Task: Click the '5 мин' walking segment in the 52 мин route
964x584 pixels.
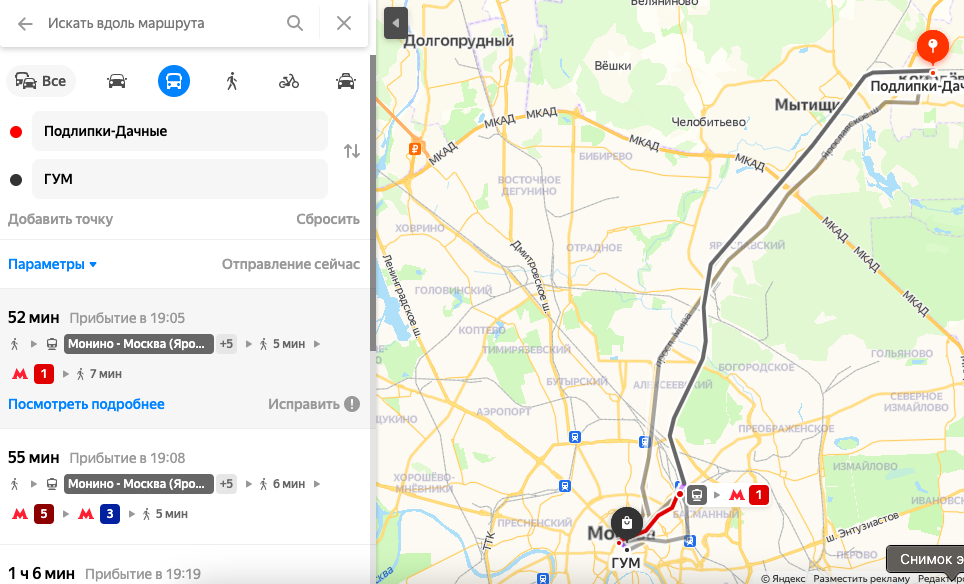Action: pyautogui.click(x=282, y=344)
